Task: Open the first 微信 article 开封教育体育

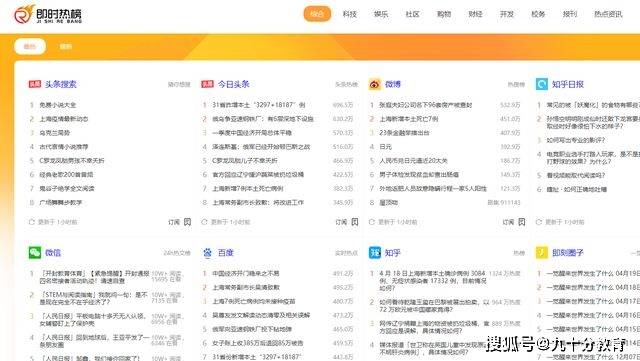Action: pos(94,277)
